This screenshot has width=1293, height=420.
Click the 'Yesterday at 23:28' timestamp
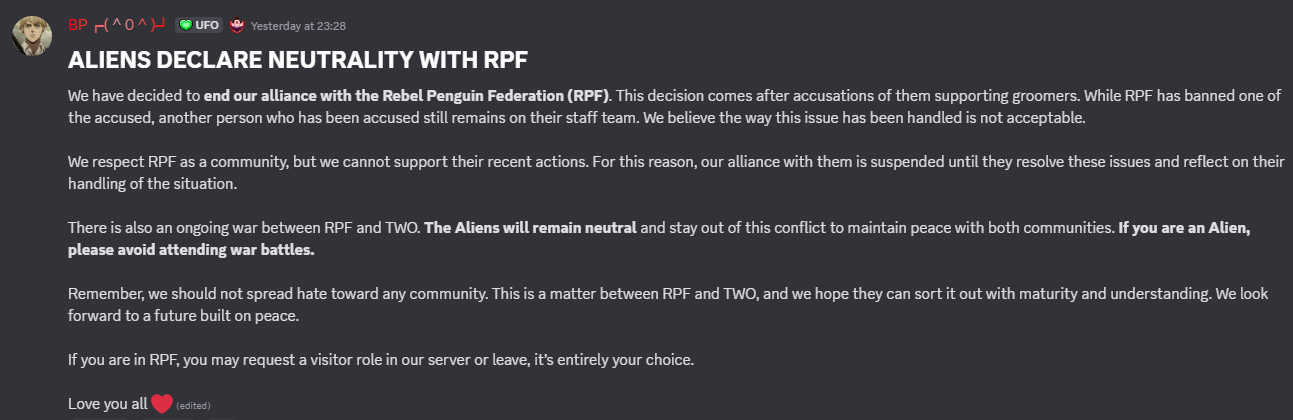(x=298, y=25)
